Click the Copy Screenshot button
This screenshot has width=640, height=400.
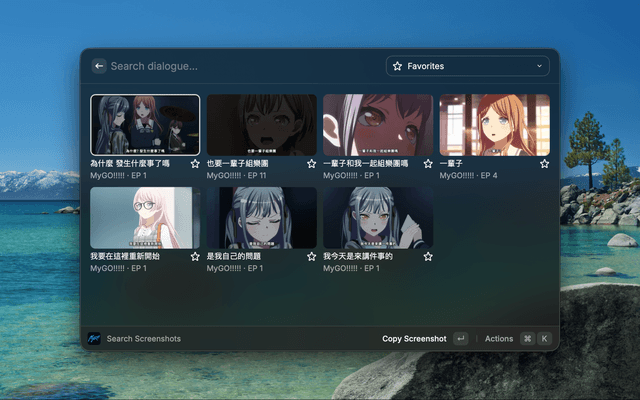tap(414, 339)
